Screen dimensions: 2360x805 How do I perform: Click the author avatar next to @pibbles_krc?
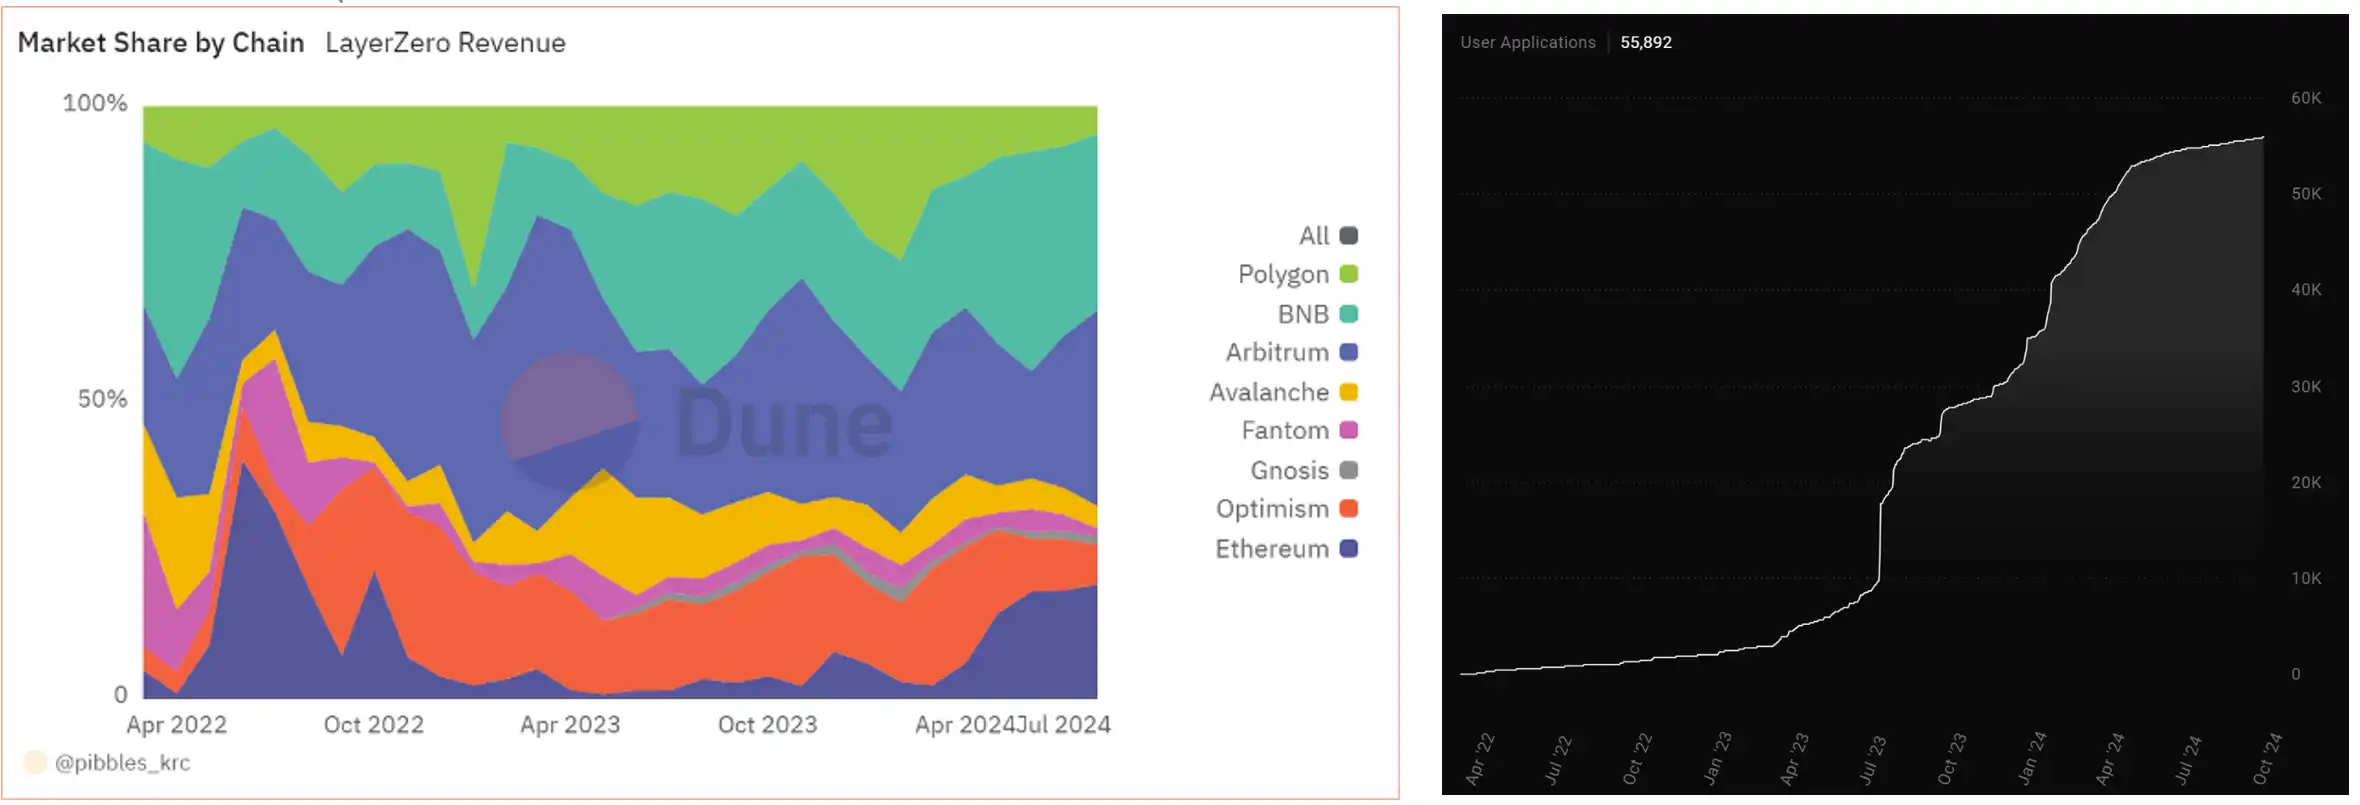point(36,763)
